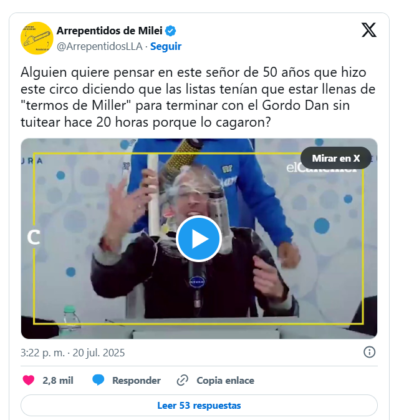Click Copia enlace text
This screenshot has height=420, width=404.
tap(225, 380)
